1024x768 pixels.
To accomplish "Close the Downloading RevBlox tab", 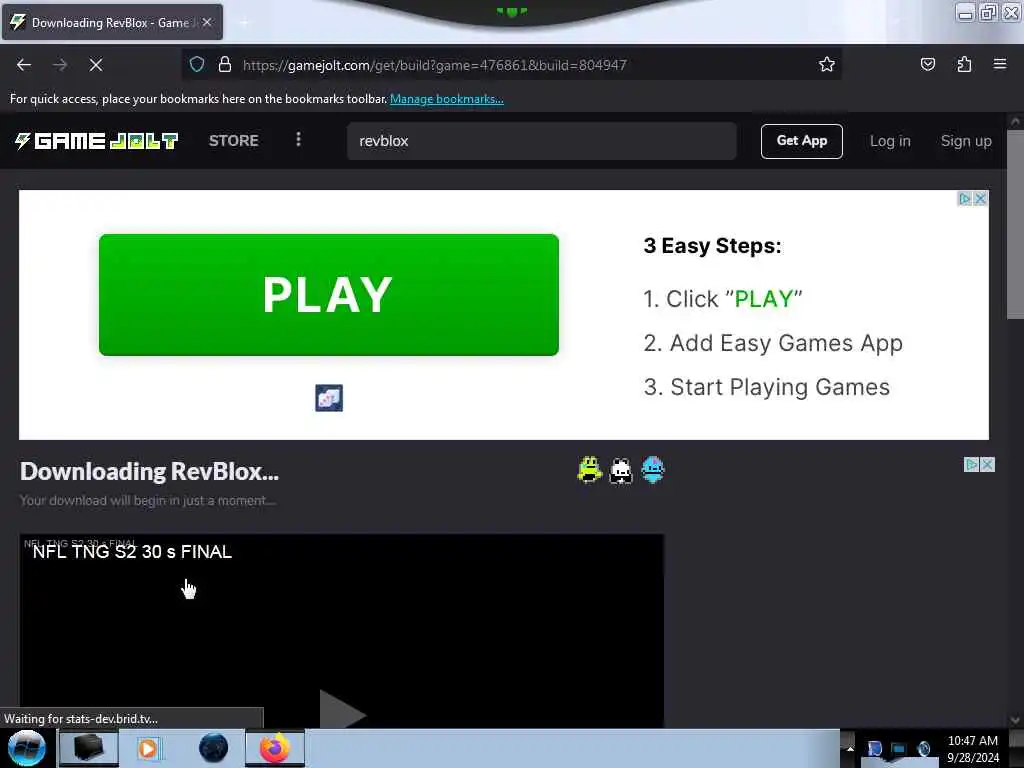I will 207,22.
